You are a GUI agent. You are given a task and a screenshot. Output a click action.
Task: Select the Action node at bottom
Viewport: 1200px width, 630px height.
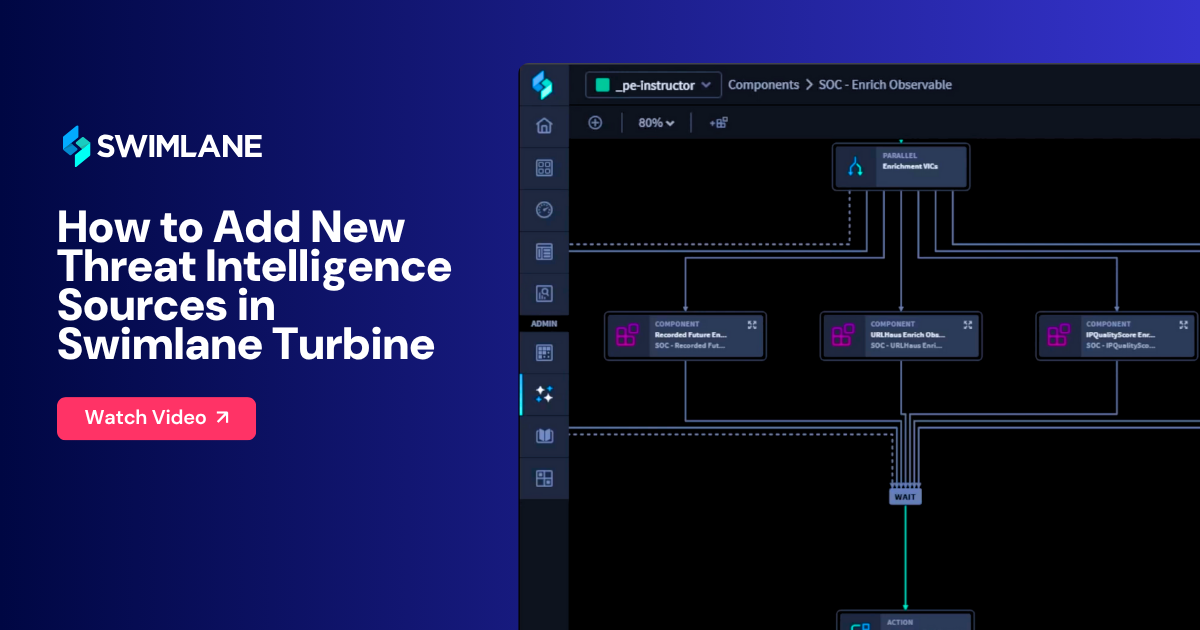(905, 622)
